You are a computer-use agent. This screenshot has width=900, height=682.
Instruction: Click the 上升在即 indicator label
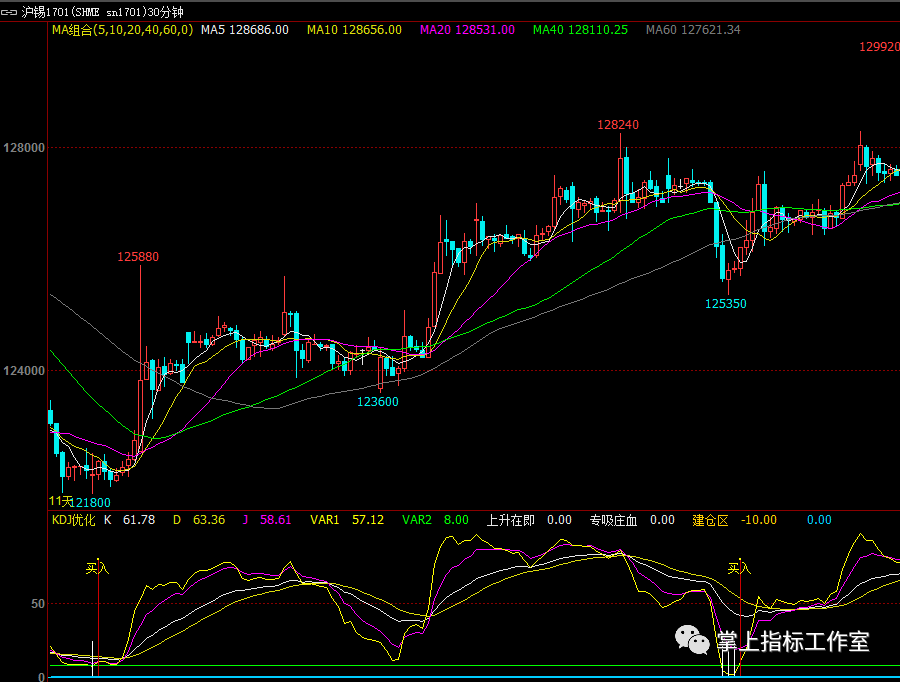pos(510,520)
